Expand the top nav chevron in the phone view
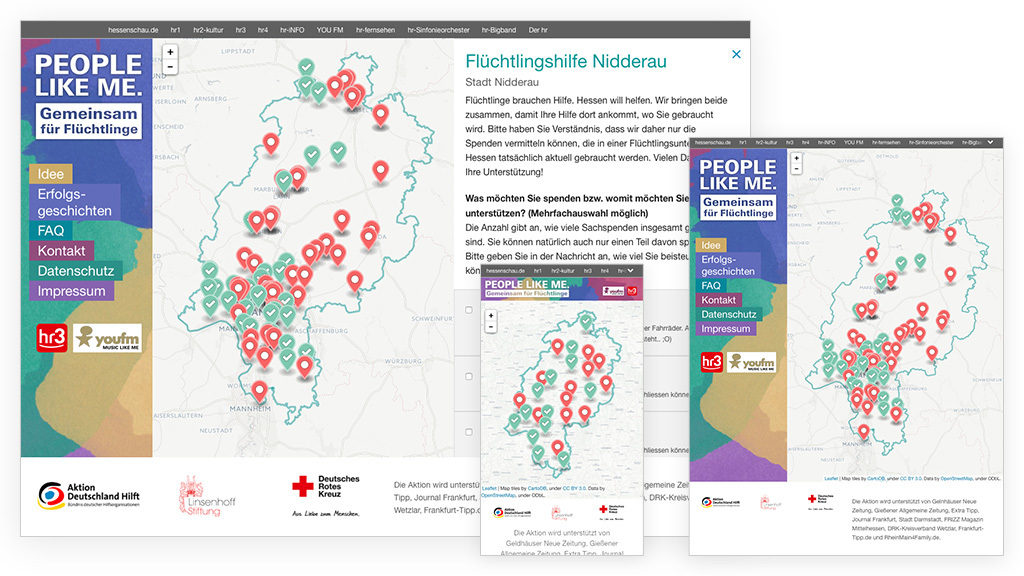1024x576 pixels. click(x=629, y=271)
